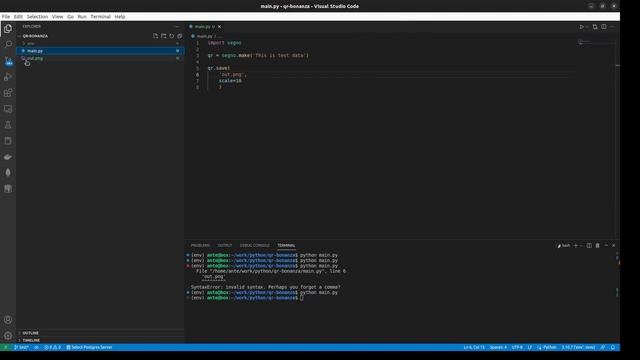Open the Remote Explorer view
Viewport: 640px width, 360px height.
pos(8,109)
